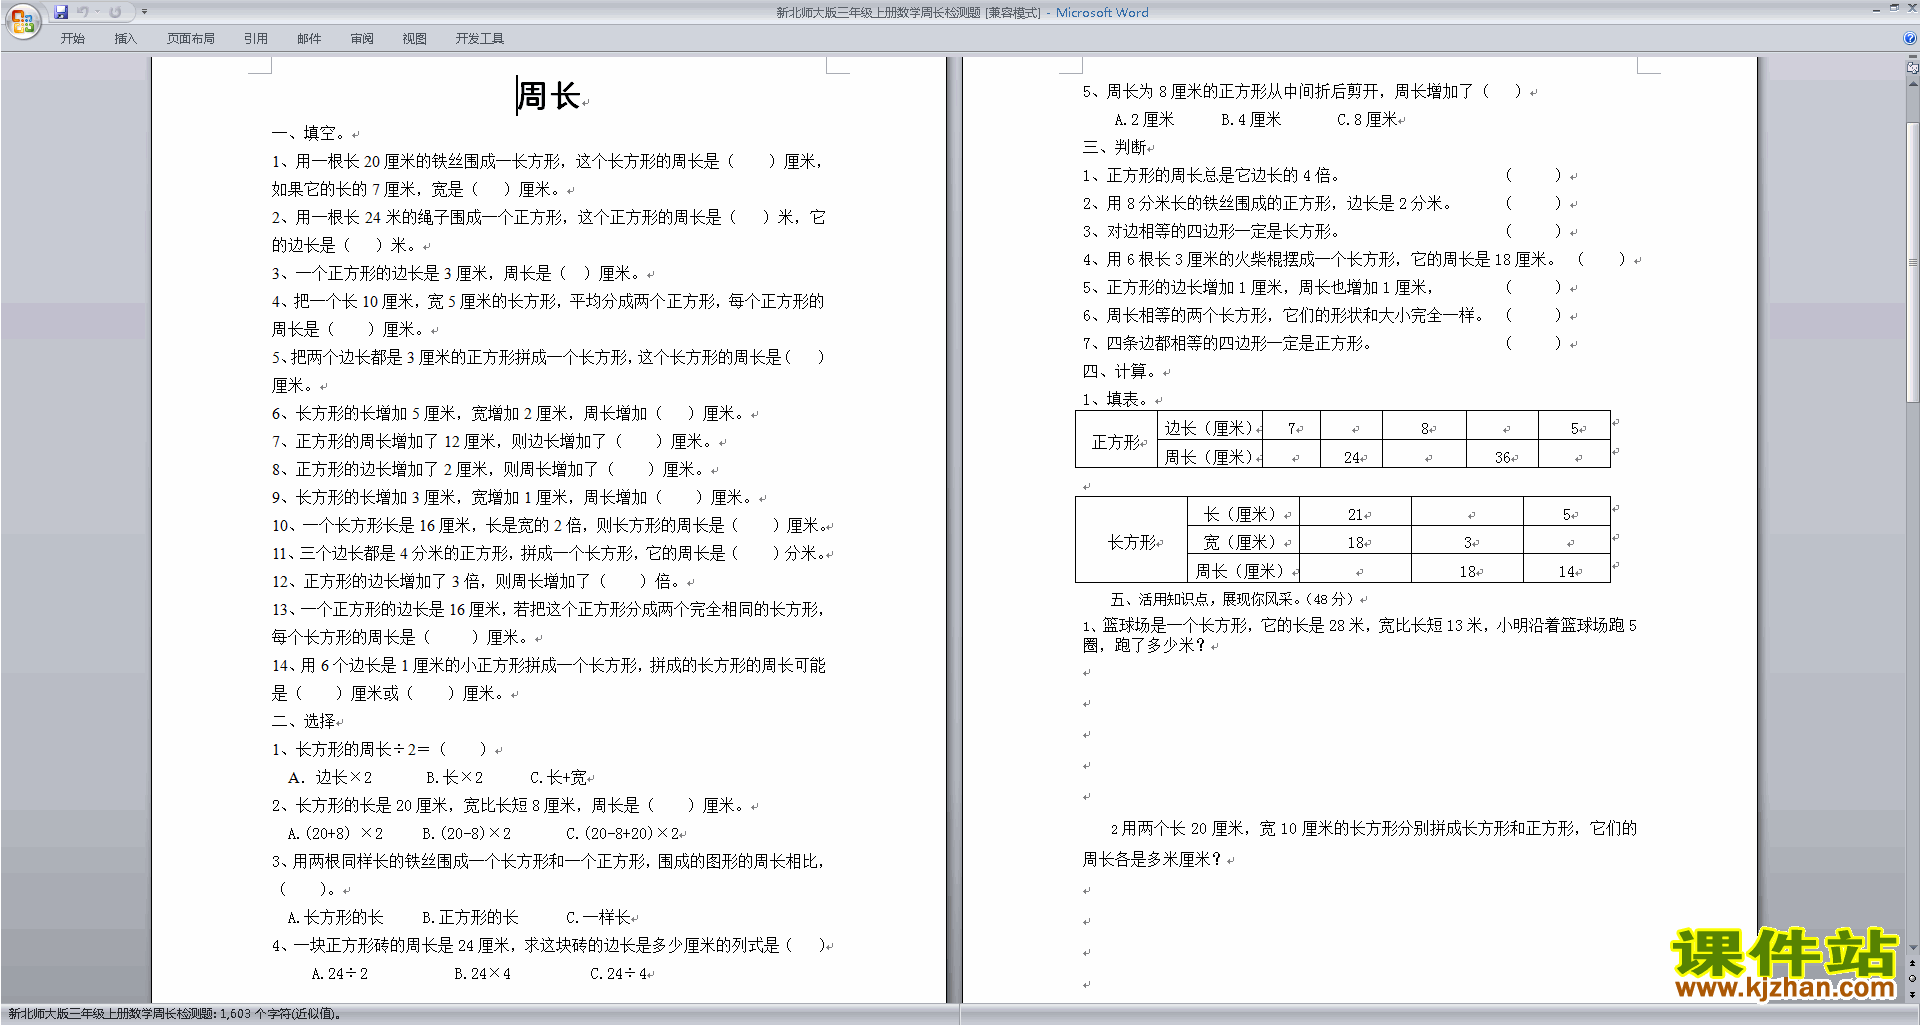This screenshot has height=1025, width=1920.
Task: Expand Customize Quick Access Toolbar dropdown
Action: point(144,12)
